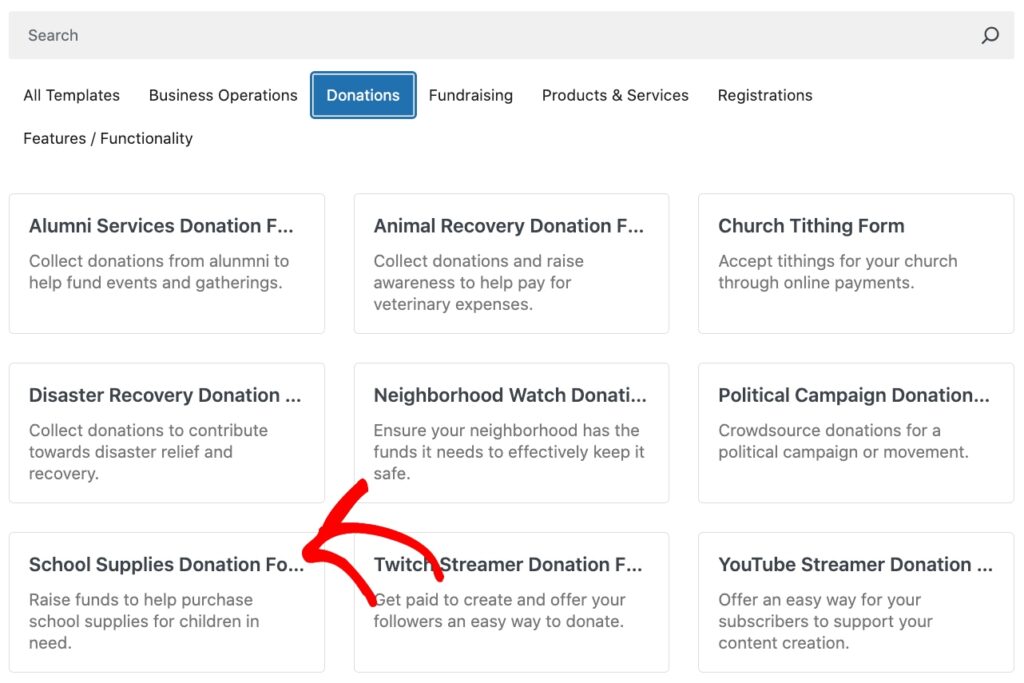This screenshot has width=1024, height=683.
Task: Select the Animal Recovery Donation Form template
Action: pyautogui.click(x=511, y=262)
